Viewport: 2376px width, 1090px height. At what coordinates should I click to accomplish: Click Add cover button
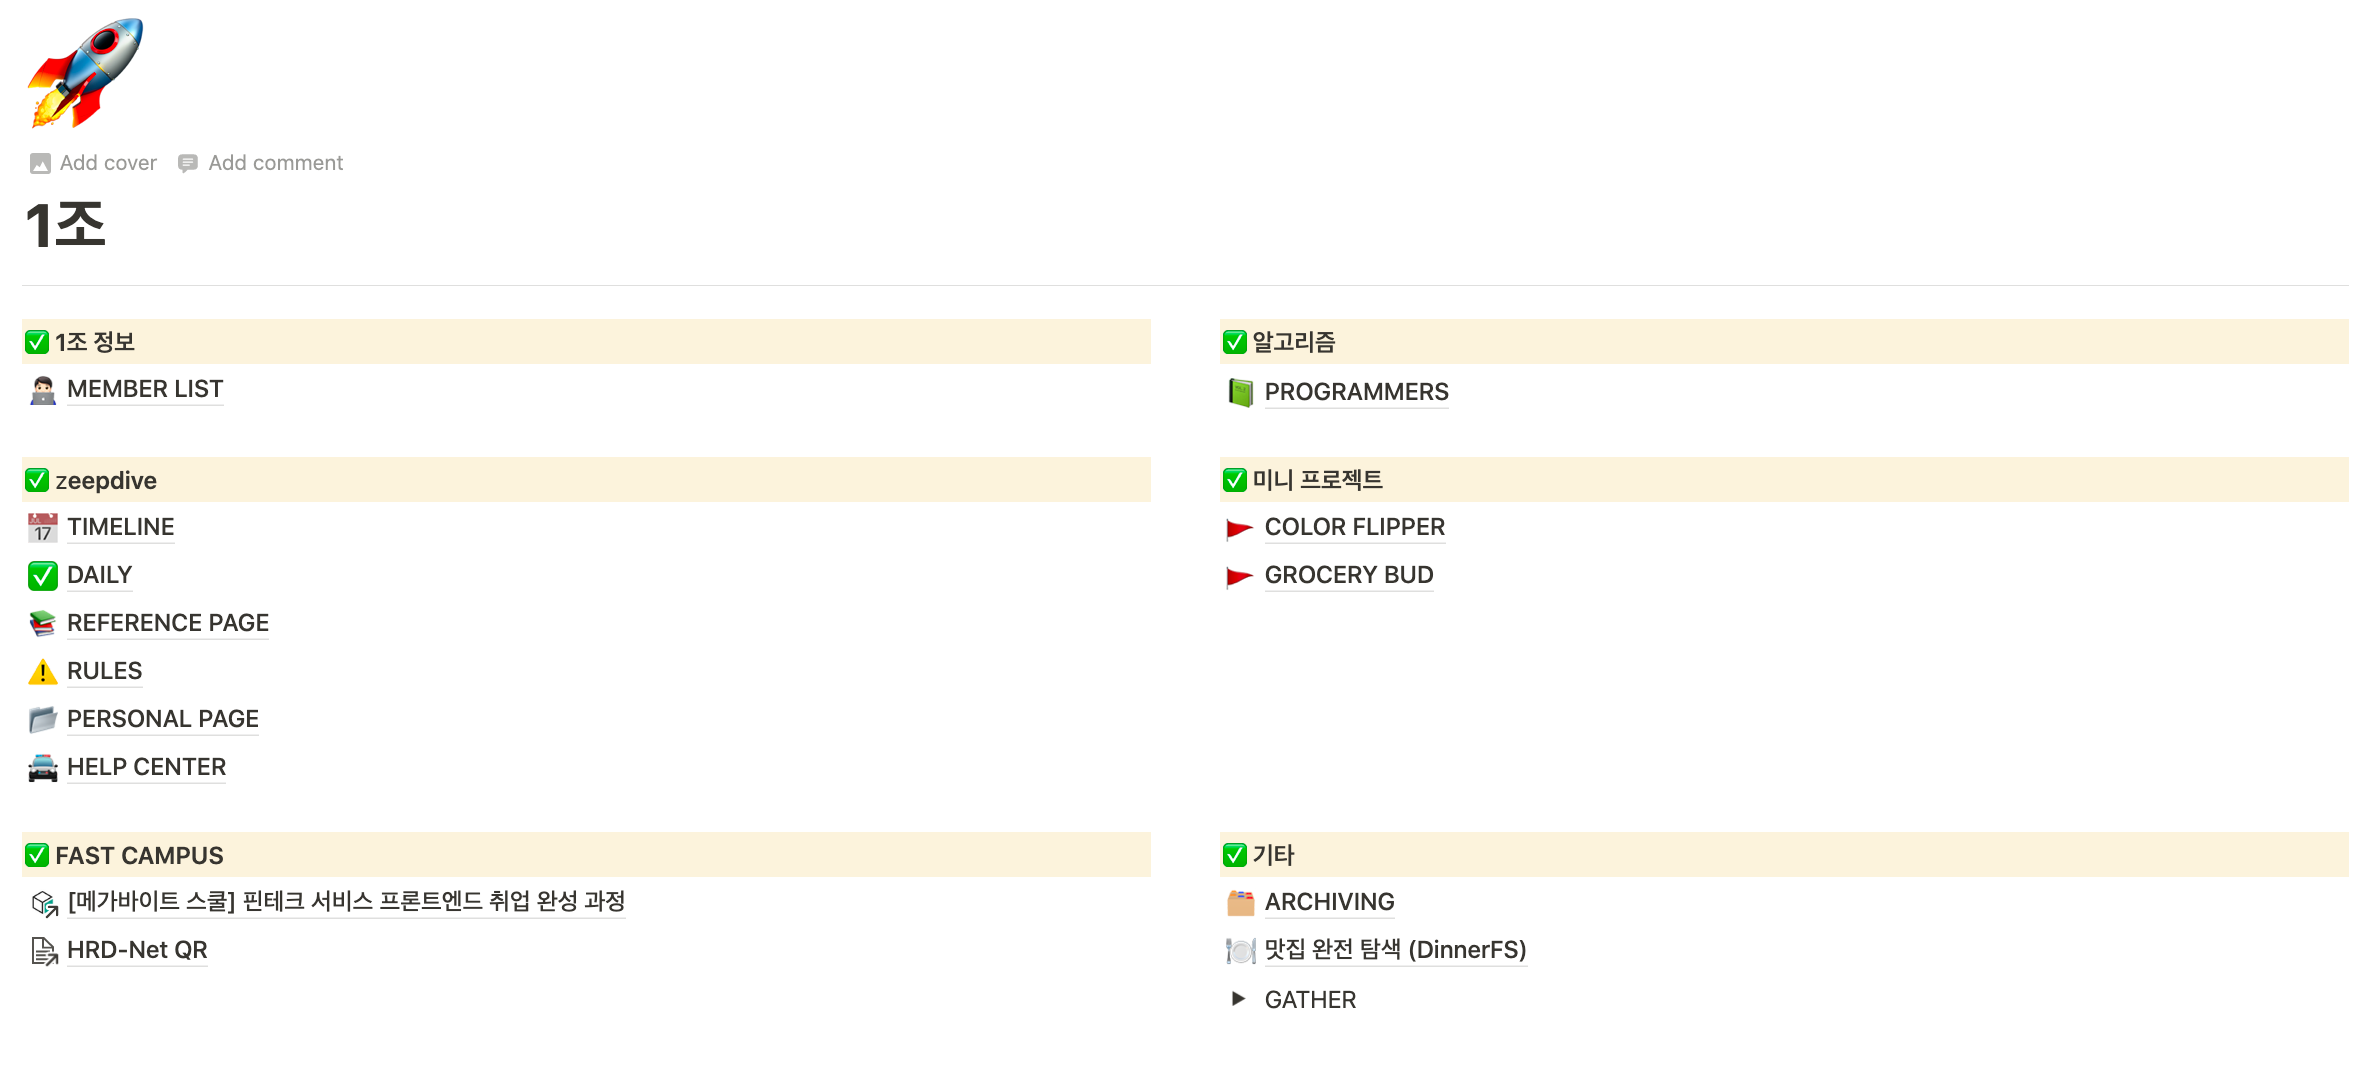[94, 163]
